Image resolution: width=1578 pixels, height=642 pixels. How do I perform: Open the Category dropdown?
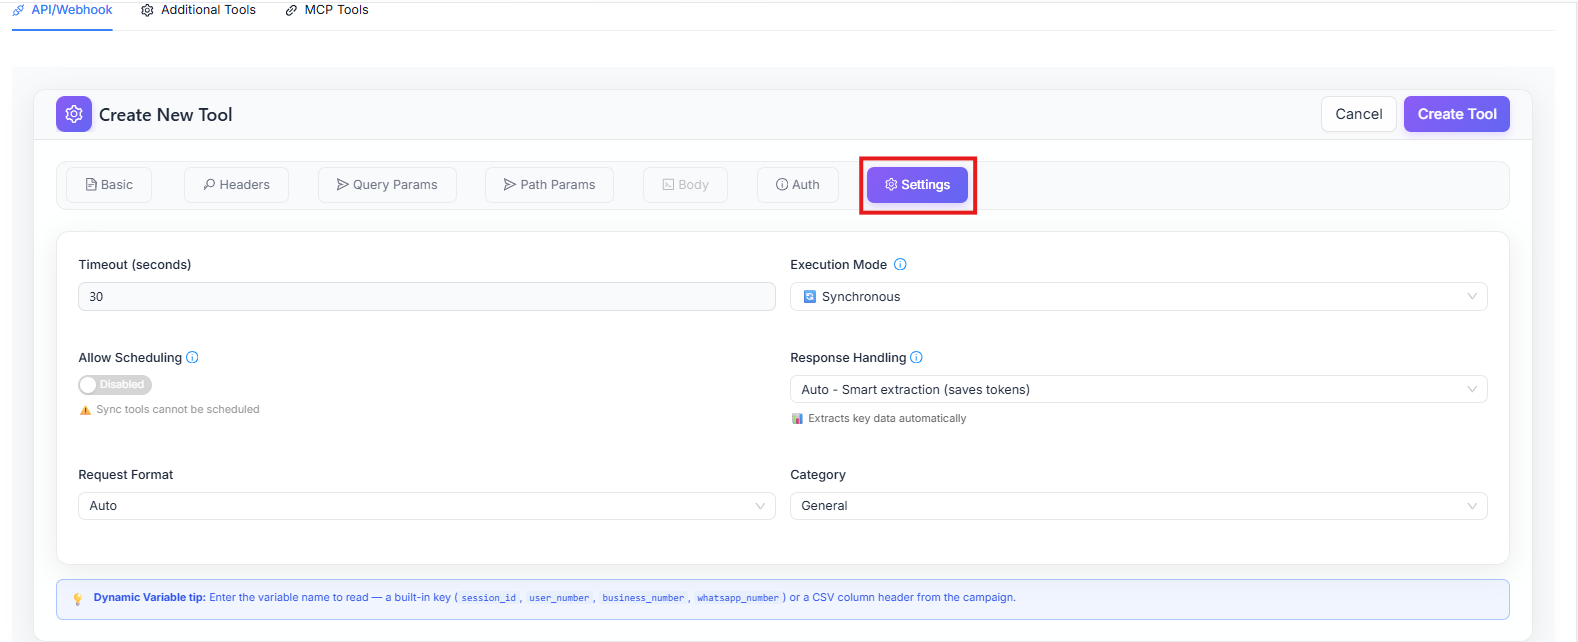[1138, 506]
